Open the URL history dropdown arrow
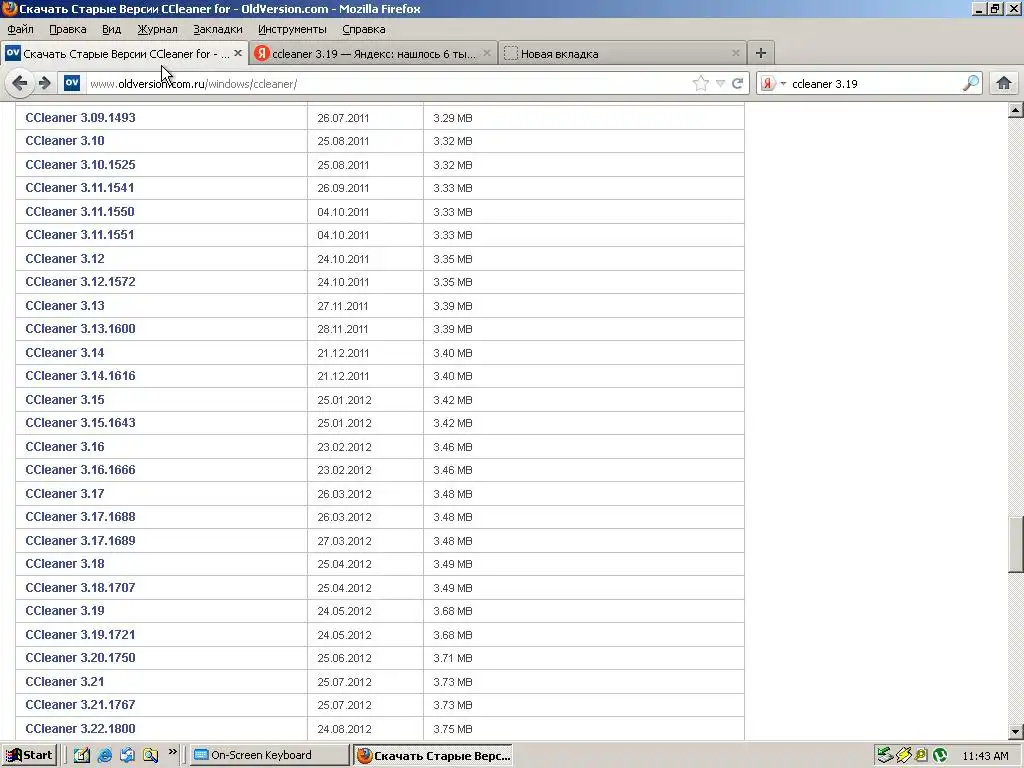 click(x=720, y=83)
